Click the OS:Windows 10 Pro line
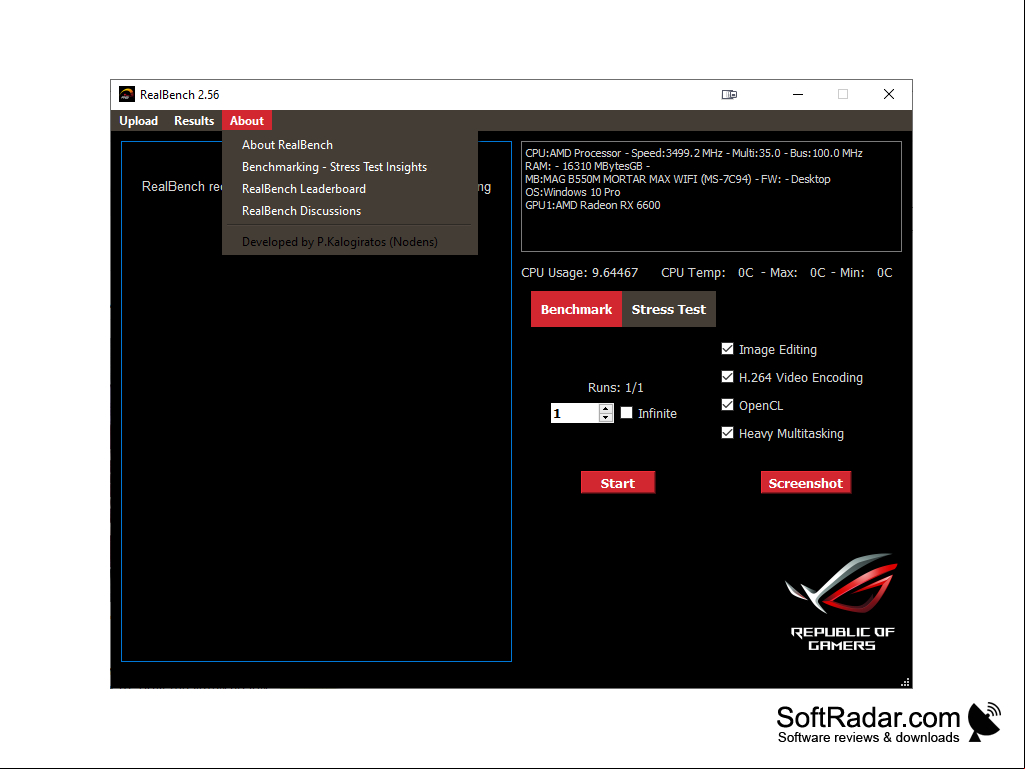 pyautogui.click(x=573, y=192)
